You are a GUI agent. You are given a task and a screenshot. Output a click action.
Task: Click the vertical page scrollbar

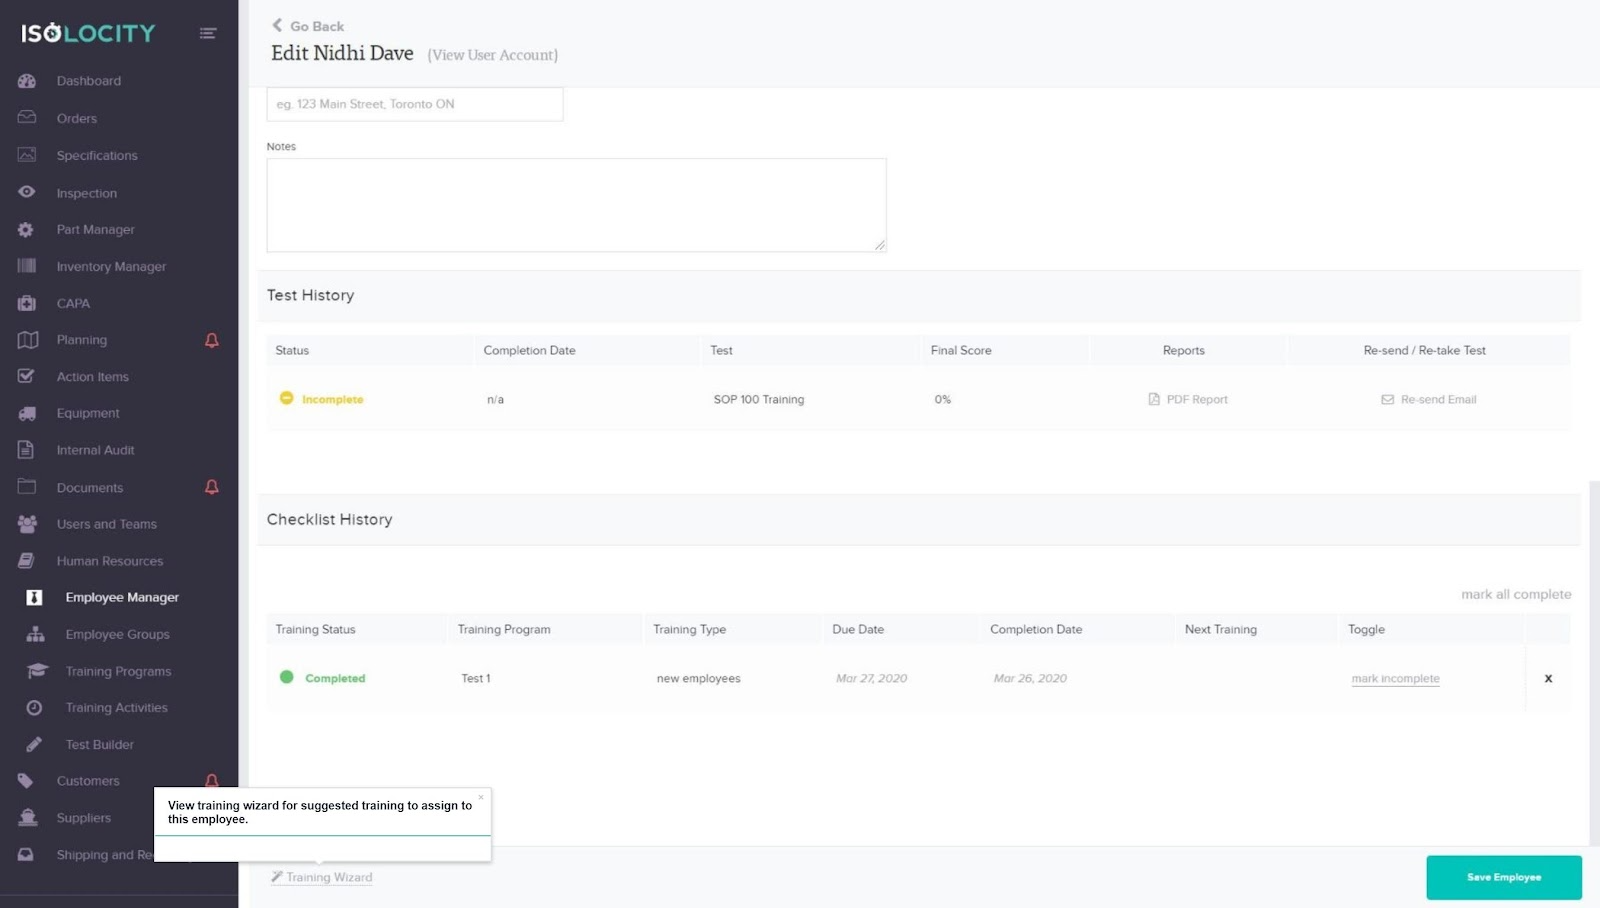click(1594, 663)
